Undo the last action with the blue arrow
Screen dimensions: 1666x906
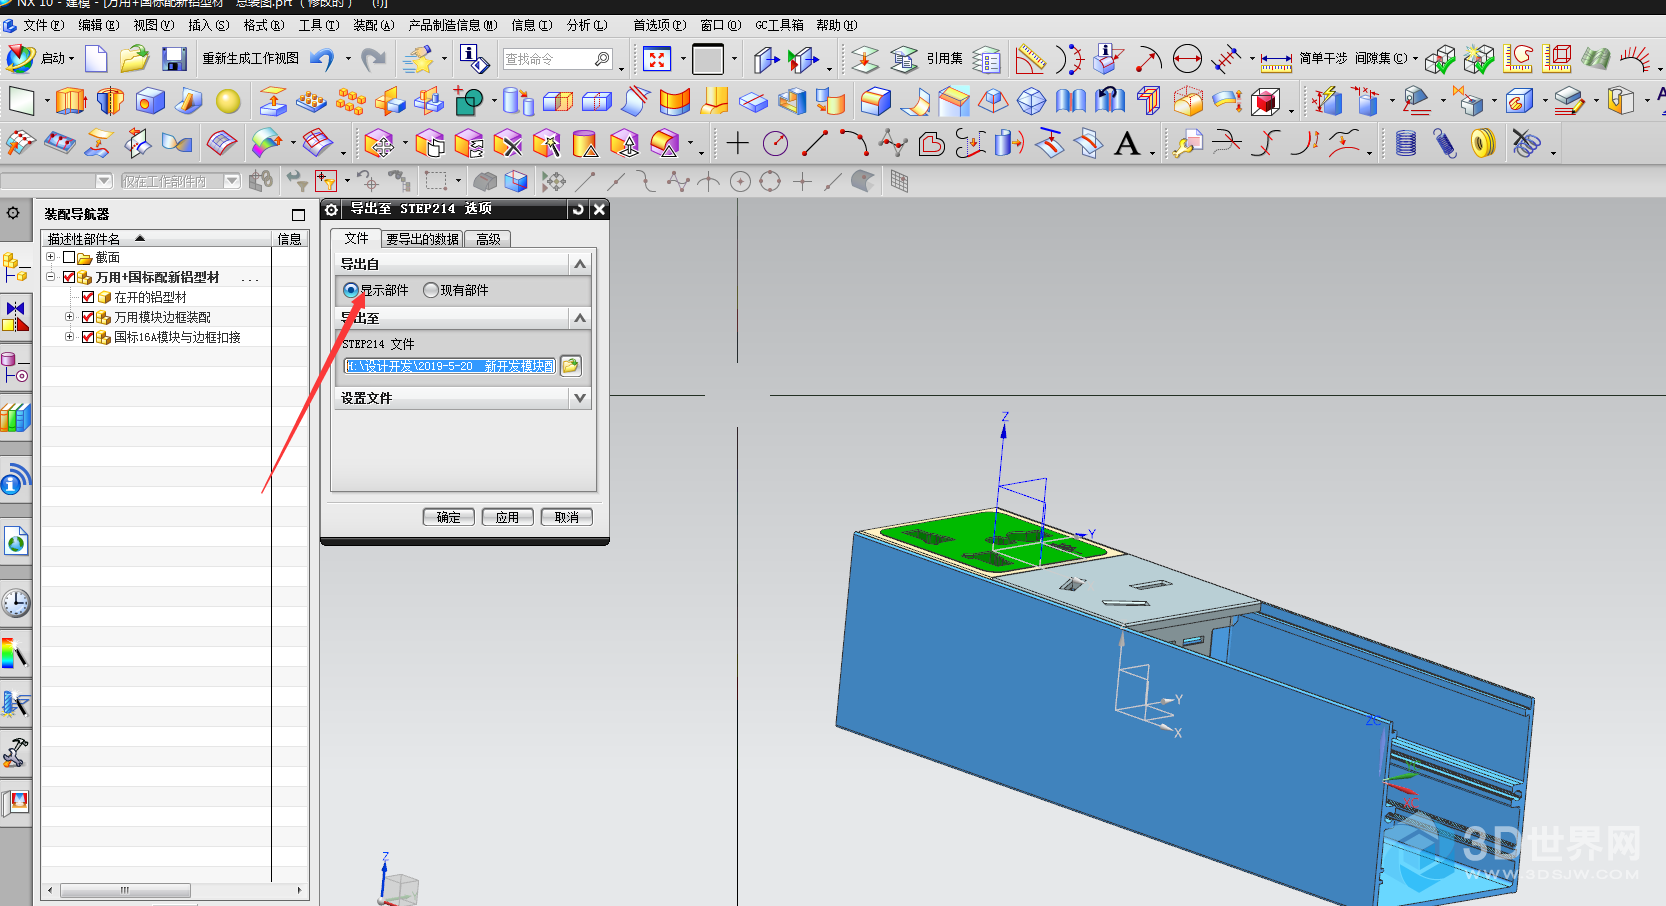coord(321,59)
